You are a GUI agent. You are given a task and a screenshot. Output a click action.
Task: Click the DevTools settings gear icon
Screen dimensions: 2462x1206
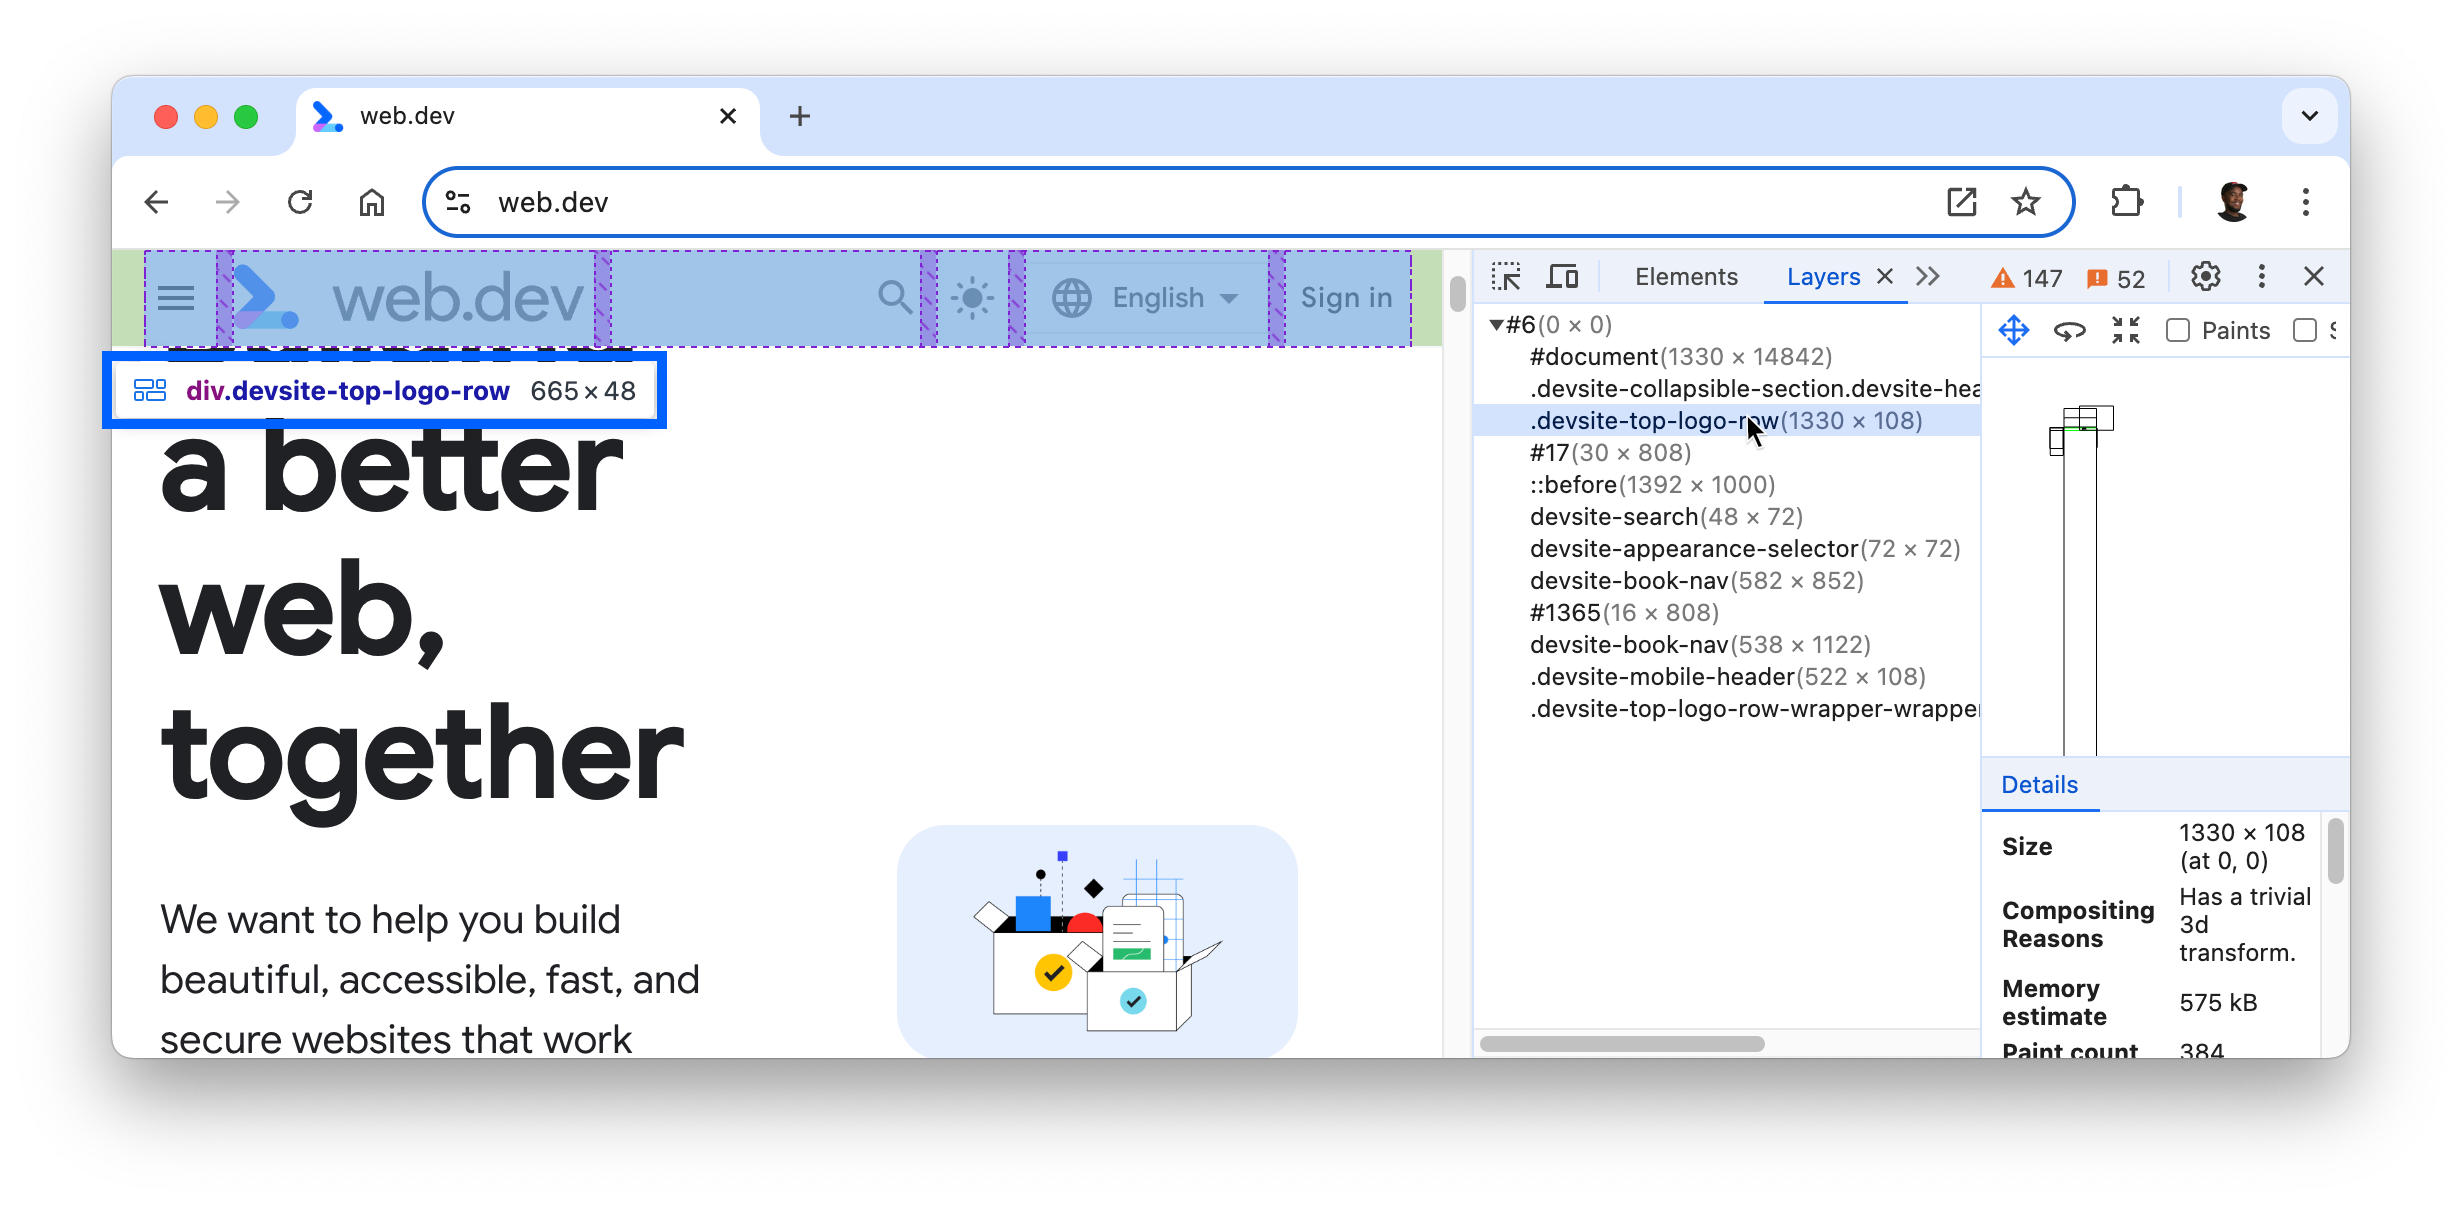2206,276
